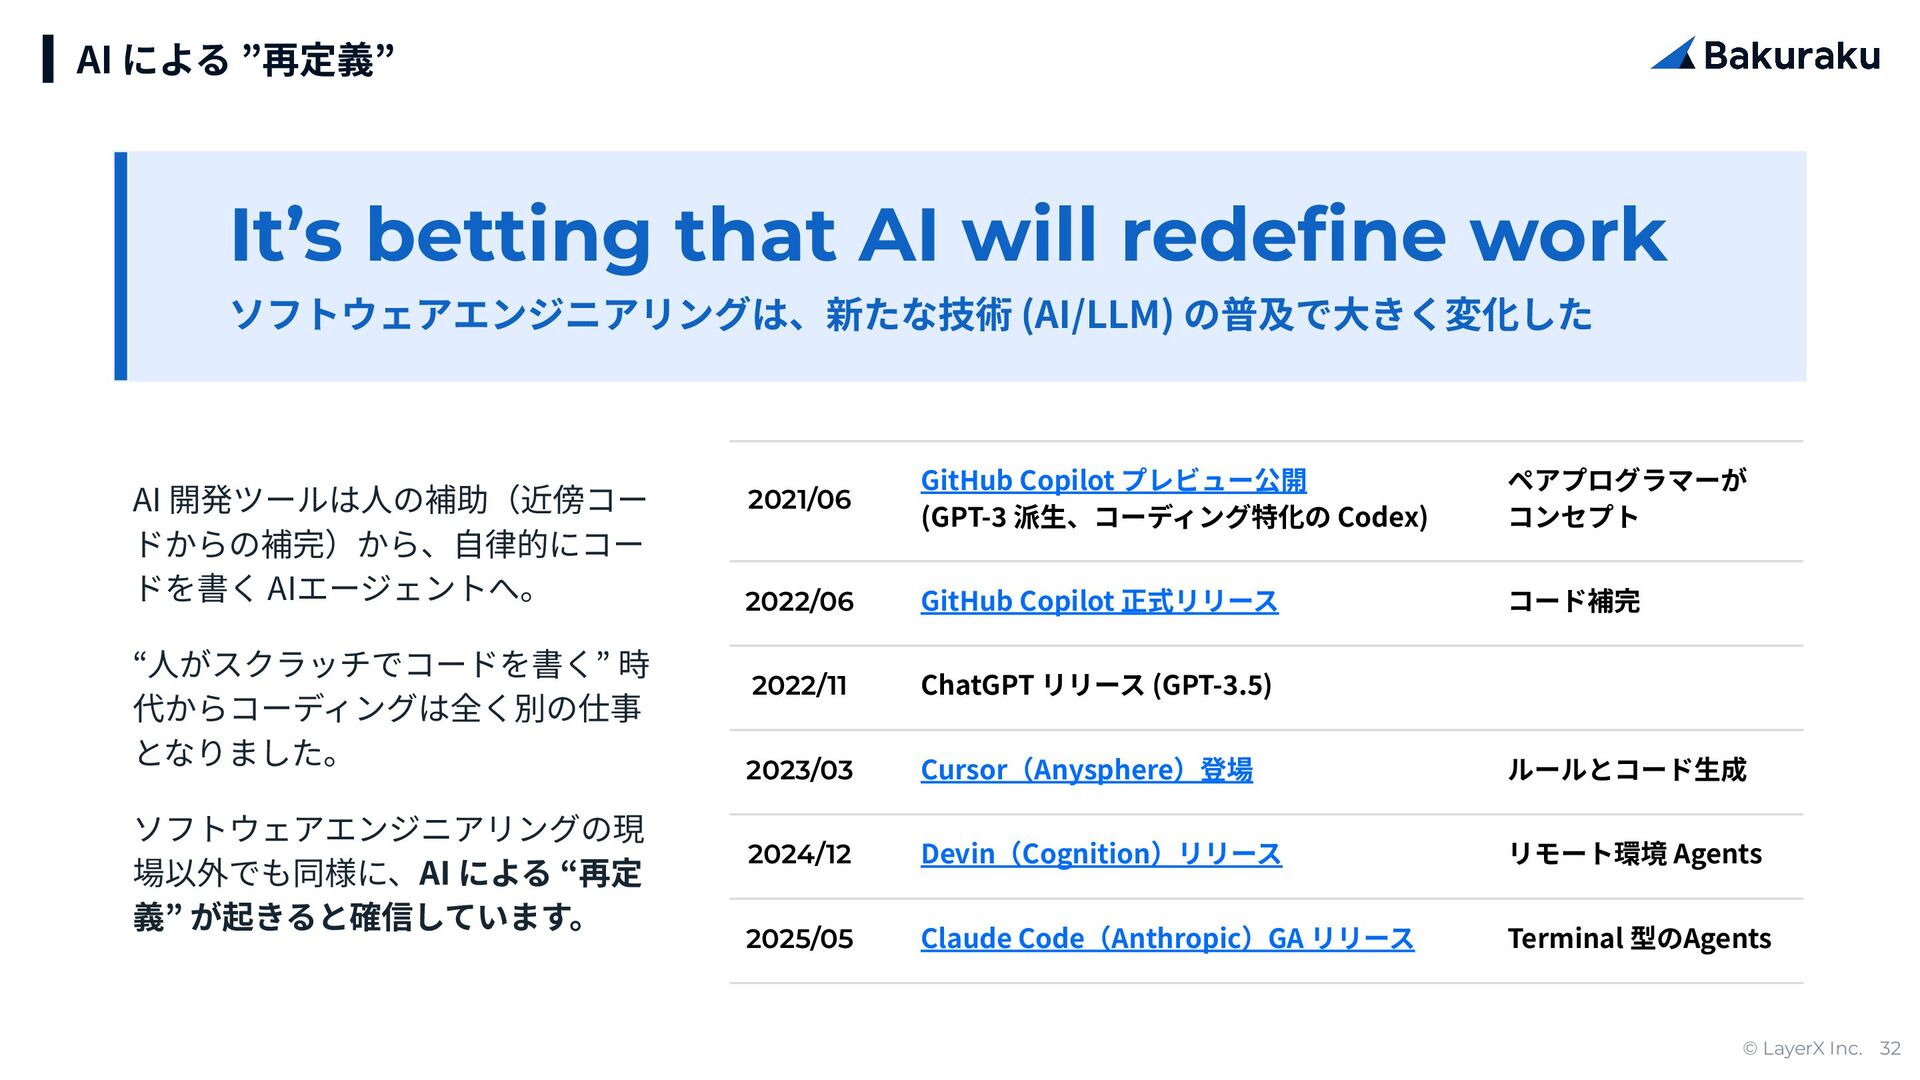Click the headline It's betting that AI

[947, 236]
